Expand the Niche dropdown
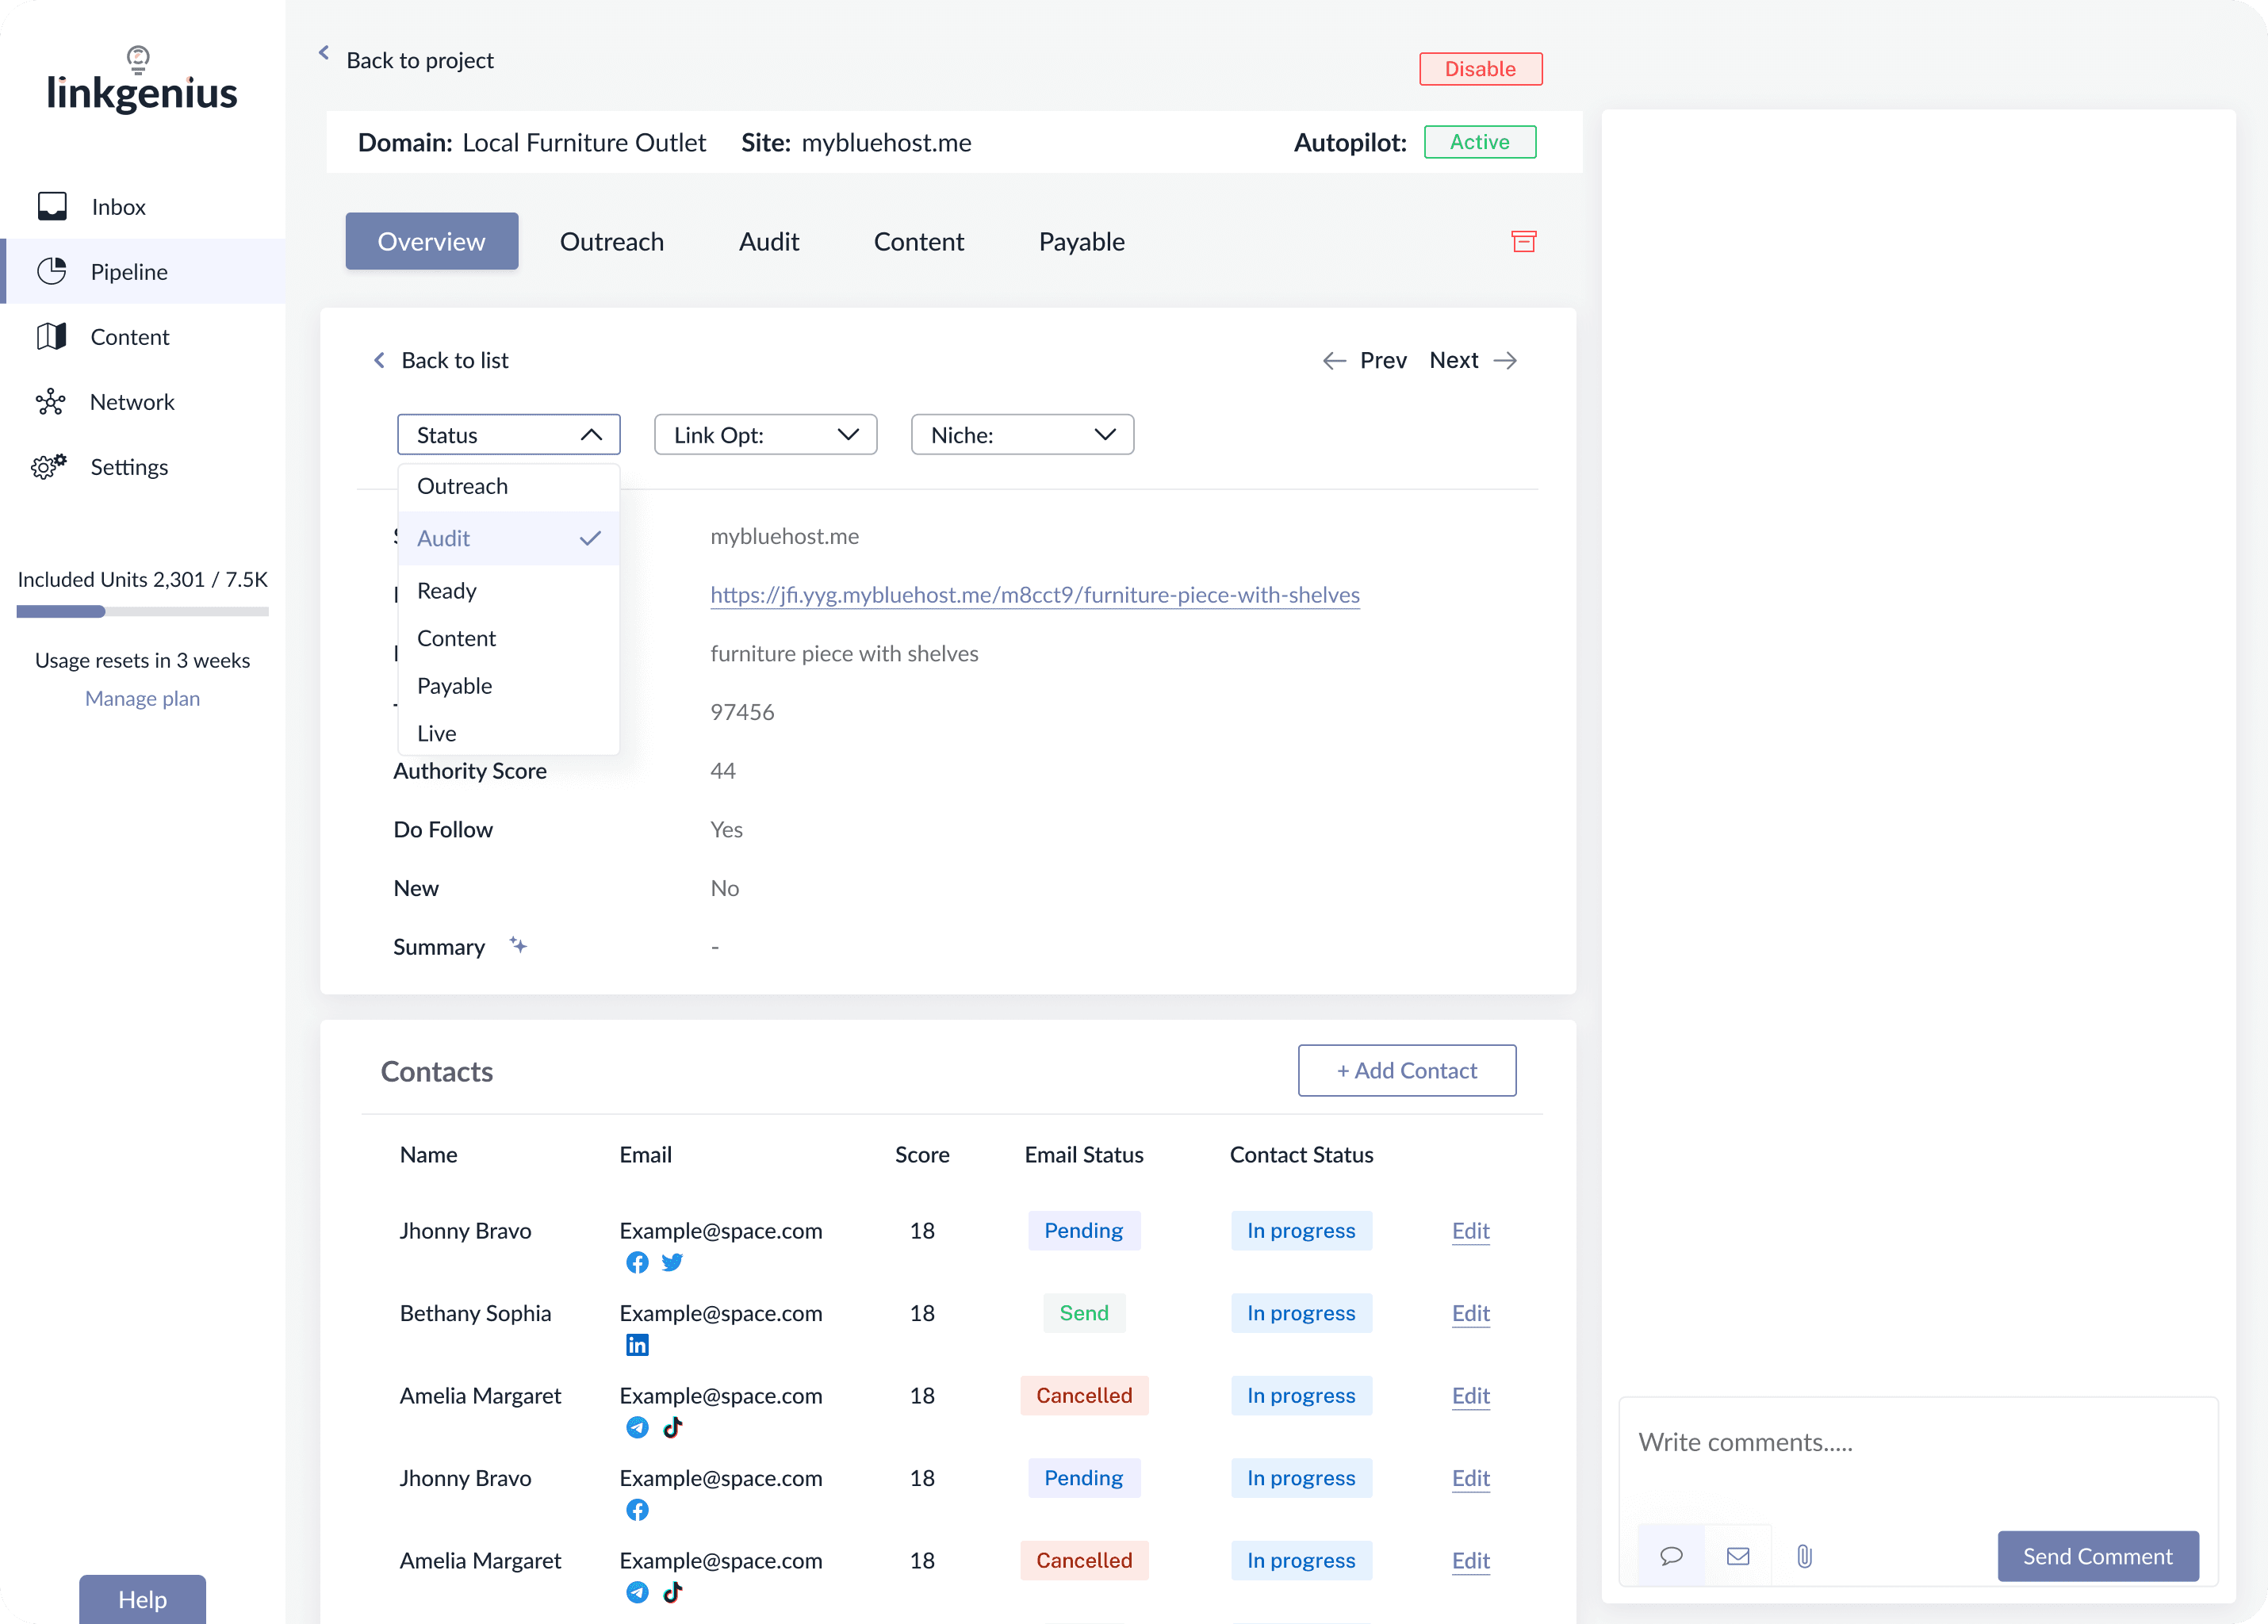 click(1022, 434)
